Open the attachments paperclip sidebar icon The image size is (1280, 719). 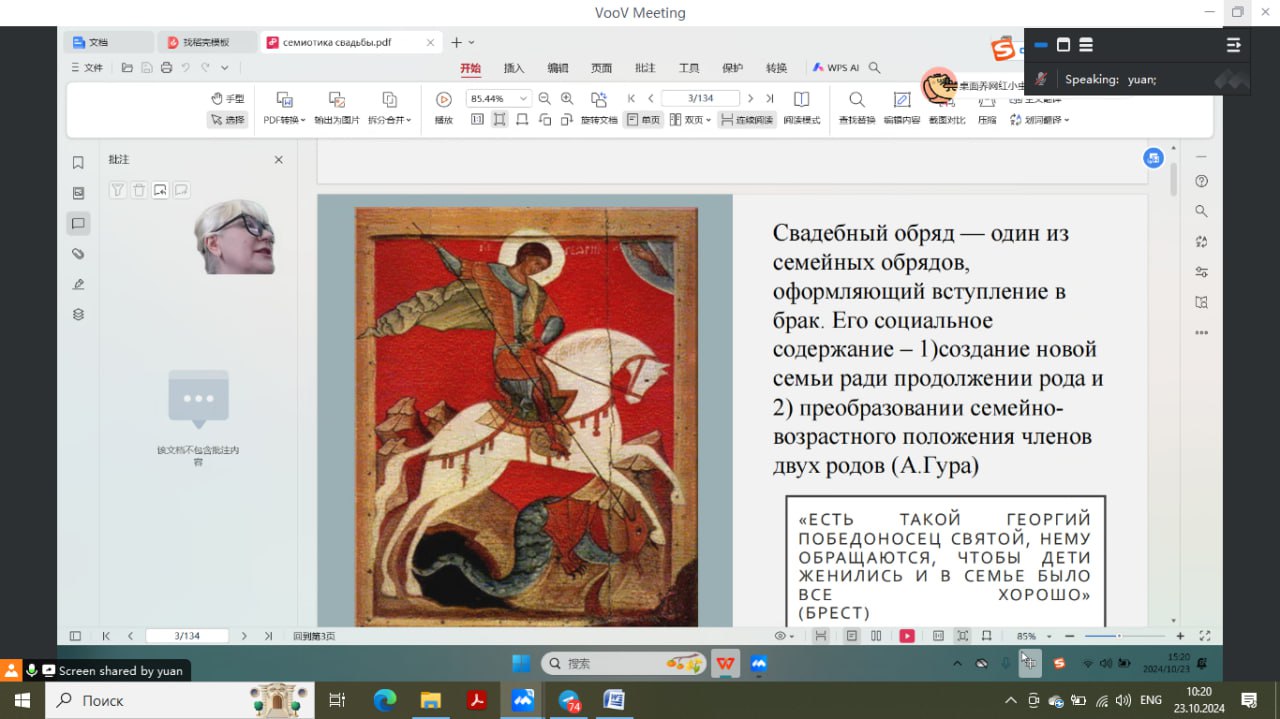point(78,254)
